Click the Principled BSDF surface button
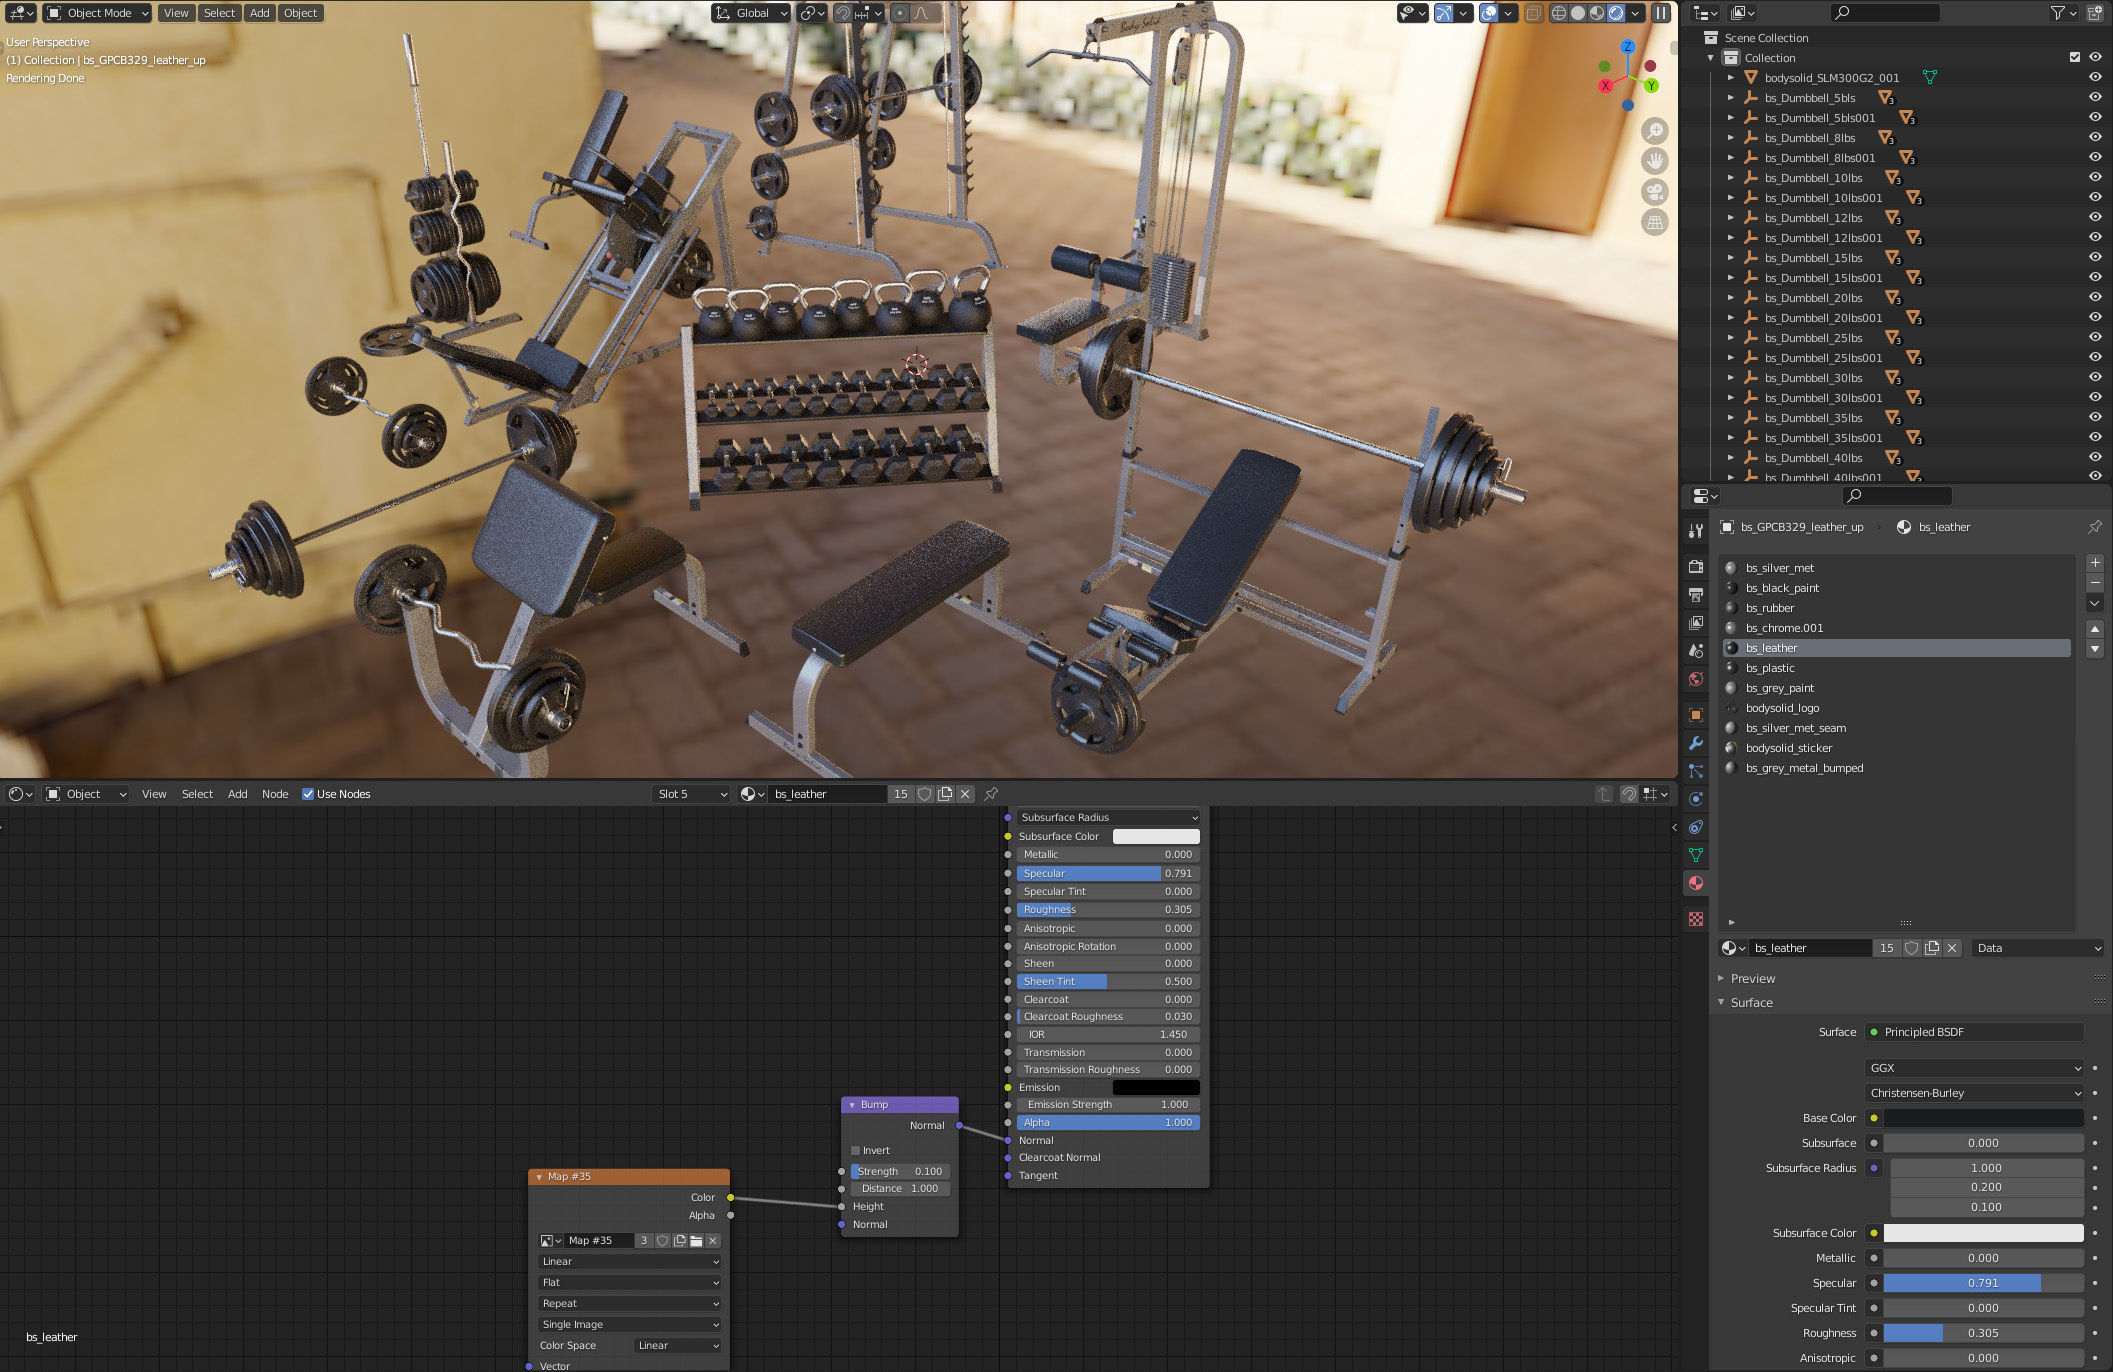This screenshot has width=2113, height=1372. click(x=1975, y=1032)
